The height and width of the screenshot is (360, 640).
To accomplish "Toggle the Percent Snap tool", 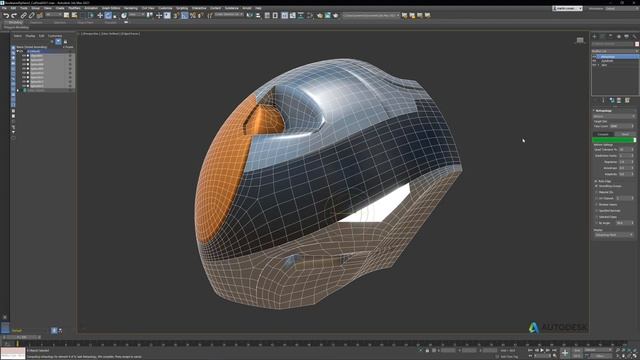I will [193, 16].
